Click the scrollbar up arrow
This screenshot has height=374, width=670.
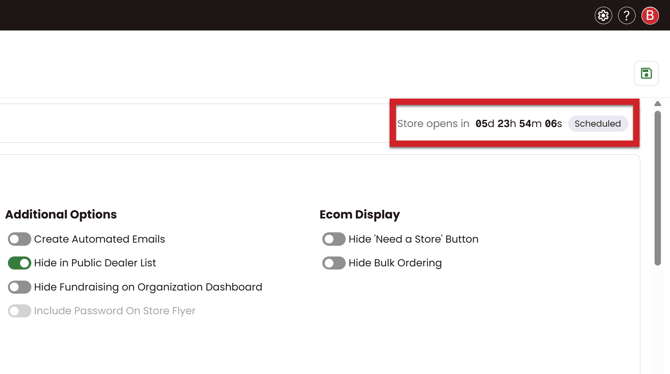pos(658,103)
